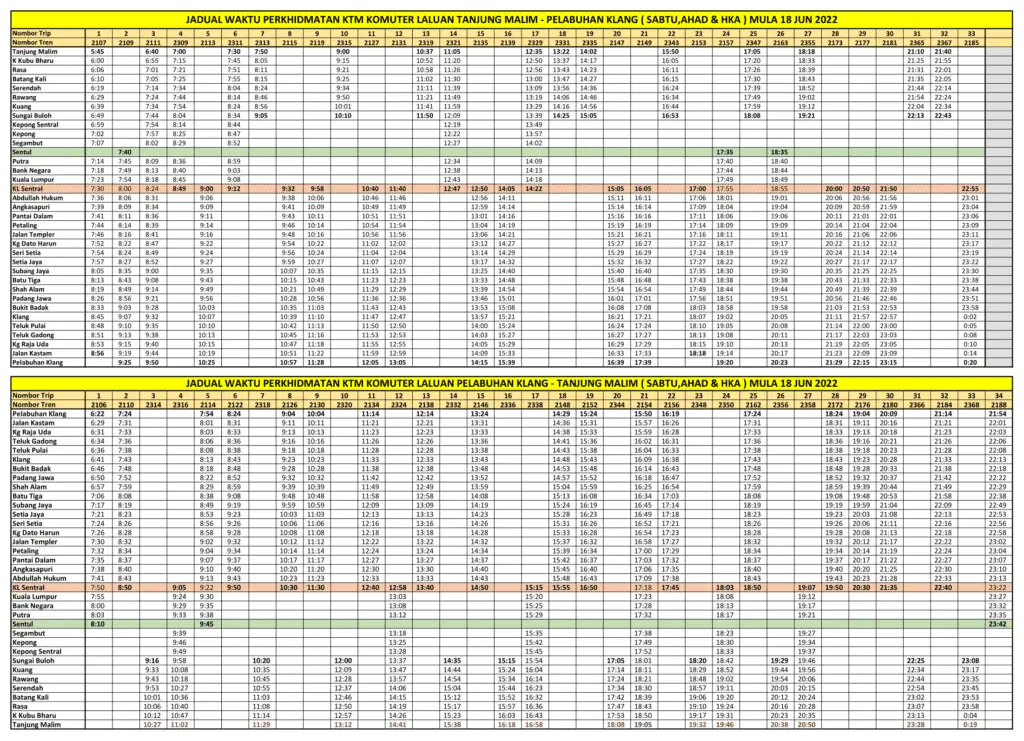Click the Tanjung Malim station label in the upper timetable

(35, 52)
